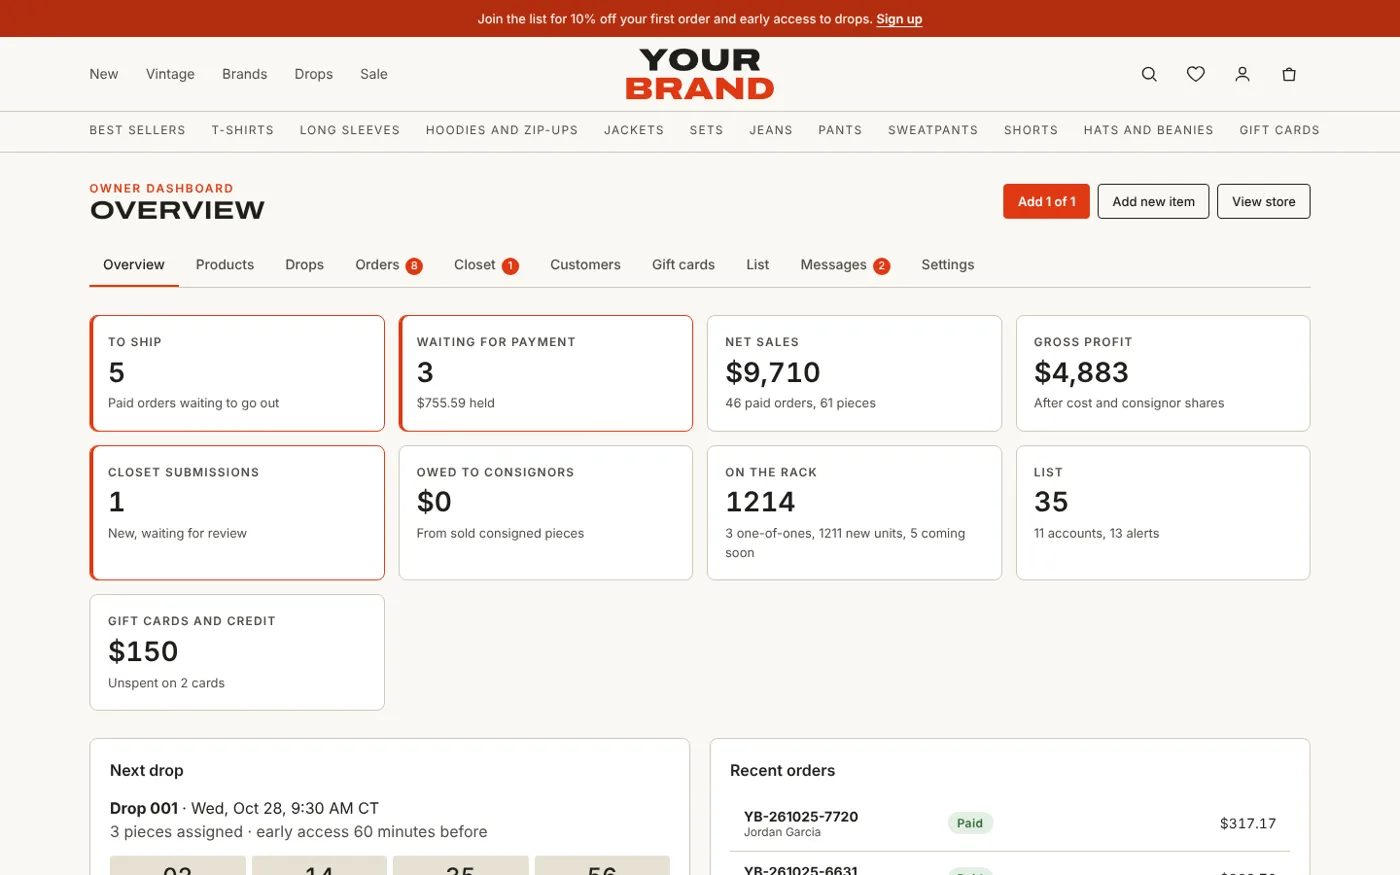
Task: Click the View store button
Action: pyautogui.click(x=1263, y=201)
